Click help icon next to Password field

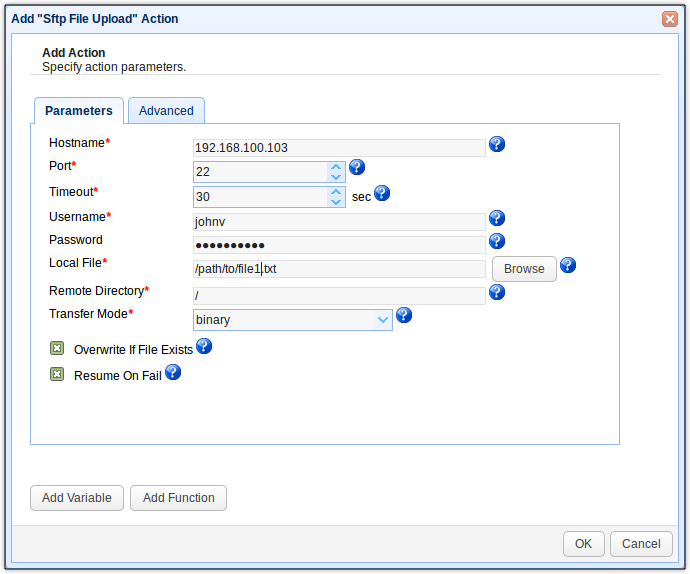[x=497, y=241]
